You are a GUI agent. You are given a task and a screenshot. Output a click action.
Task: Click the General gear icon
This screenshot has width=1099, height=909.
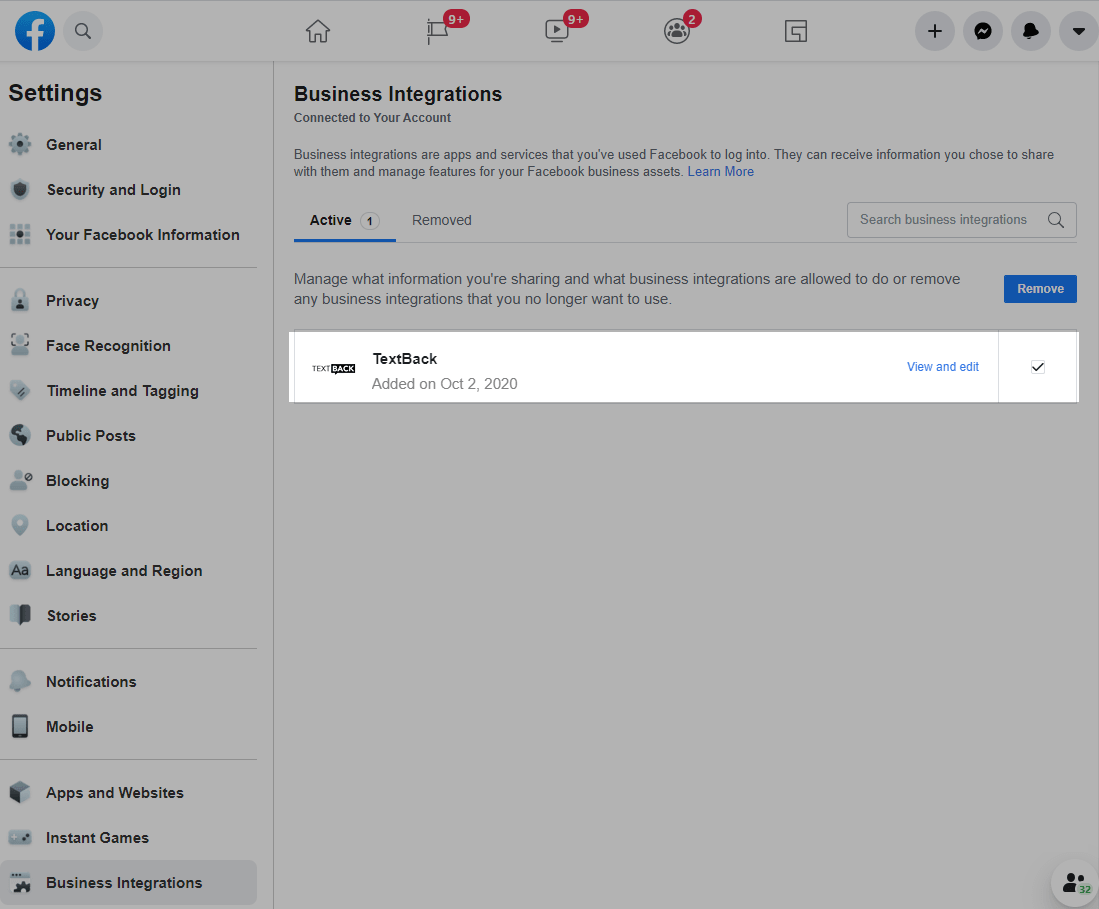click(20, 144)
